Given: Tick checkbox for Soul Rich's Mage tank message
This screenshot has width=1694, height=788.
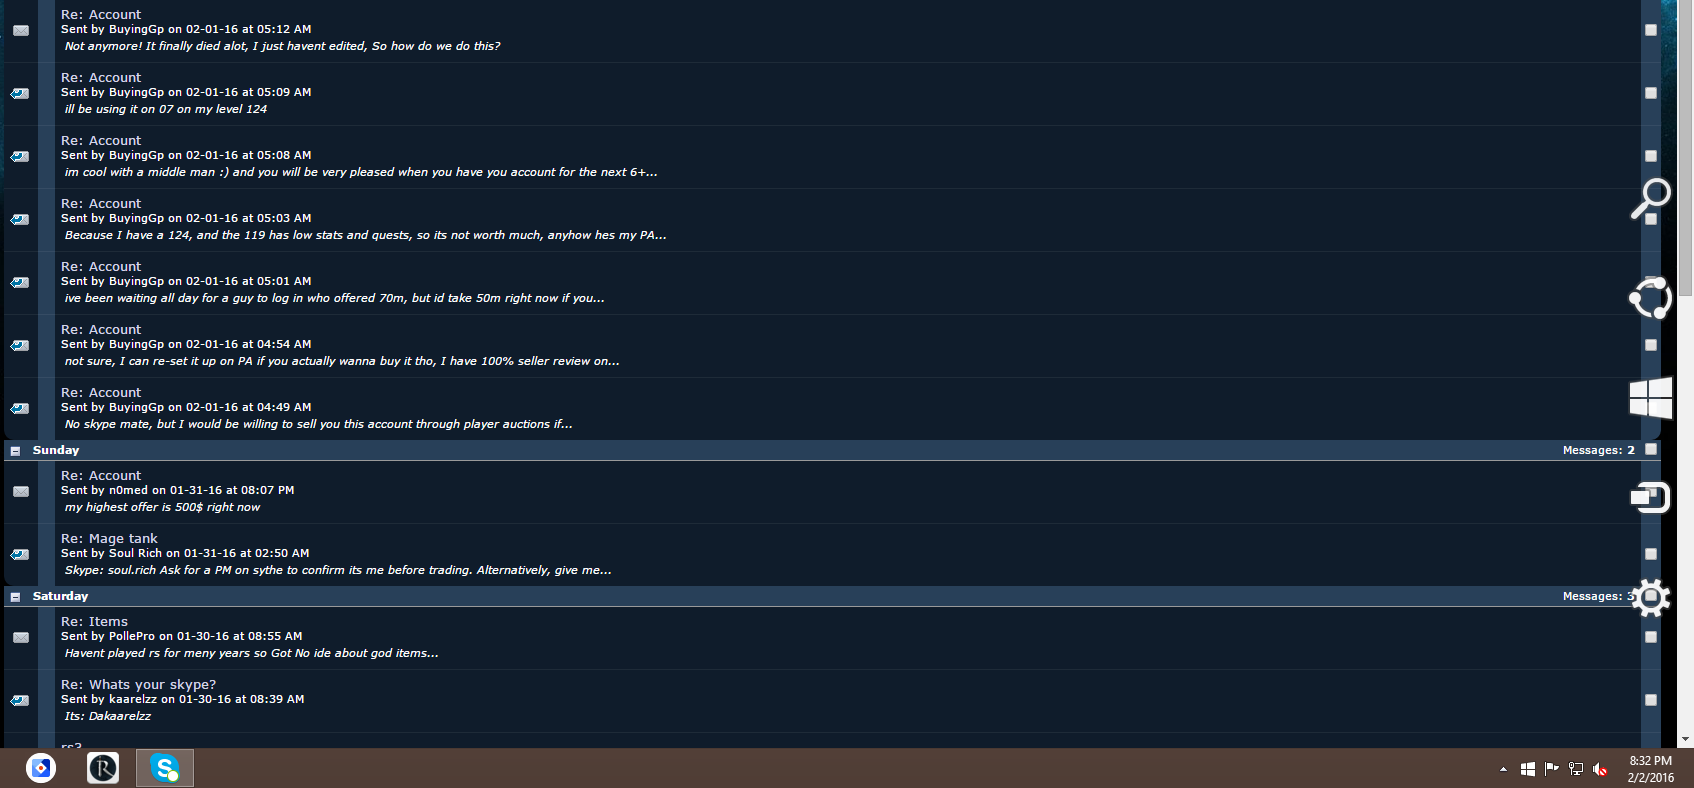Looking at the screenshot, I should tap(1651, 554).
